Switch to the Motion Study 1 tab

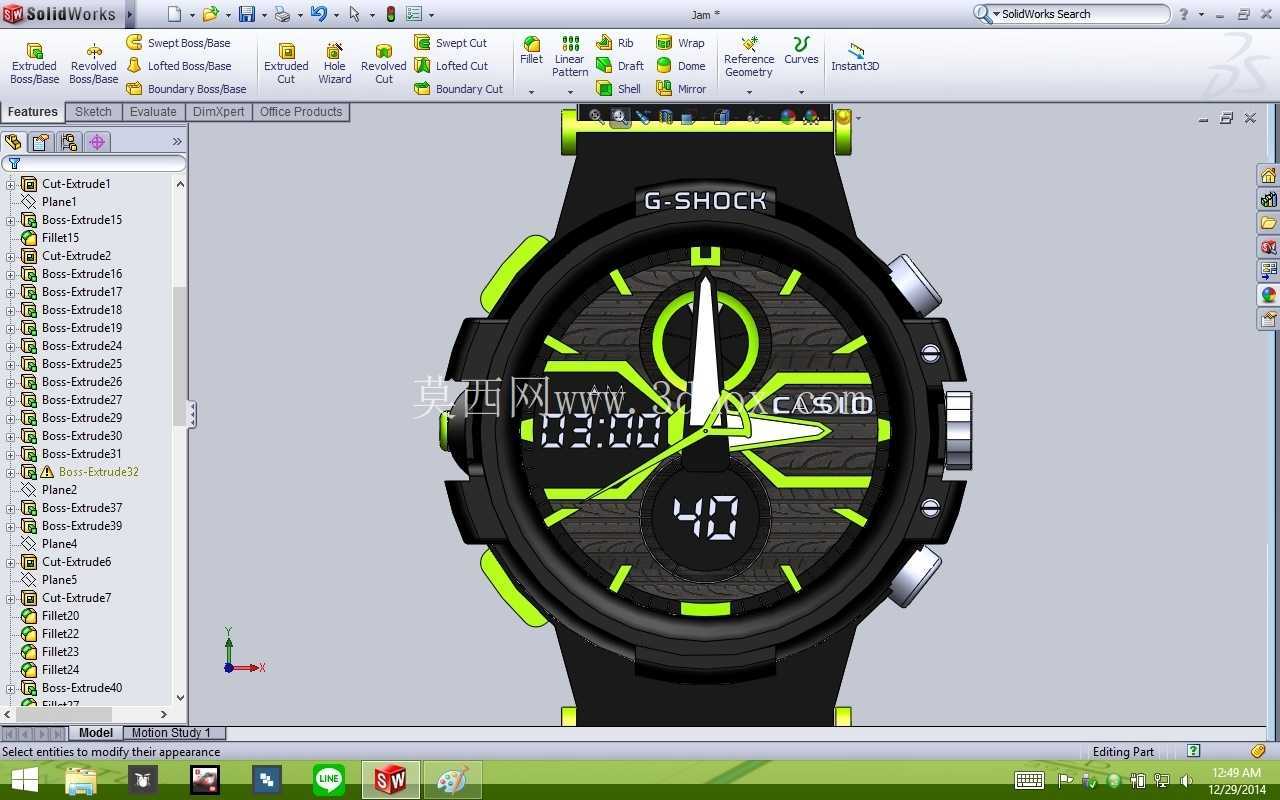coord(171,733)
